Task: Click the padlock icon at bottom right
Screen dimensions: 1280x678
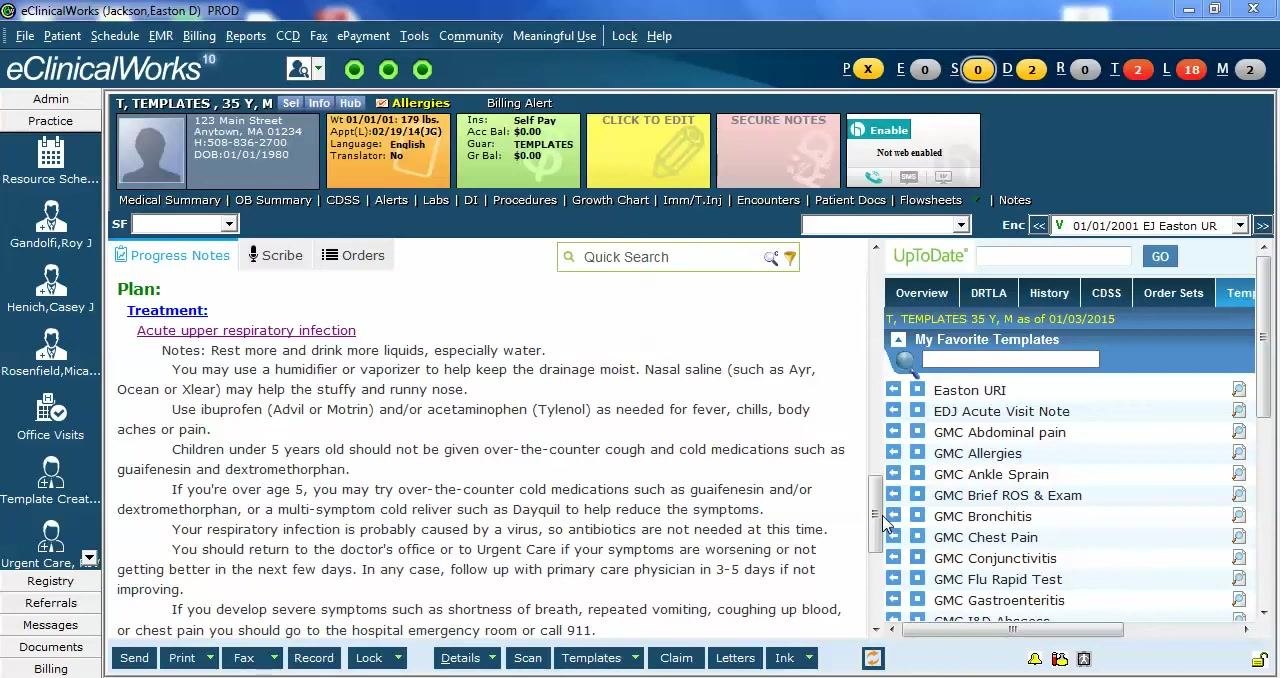Action: click(x=1260, y=659)
